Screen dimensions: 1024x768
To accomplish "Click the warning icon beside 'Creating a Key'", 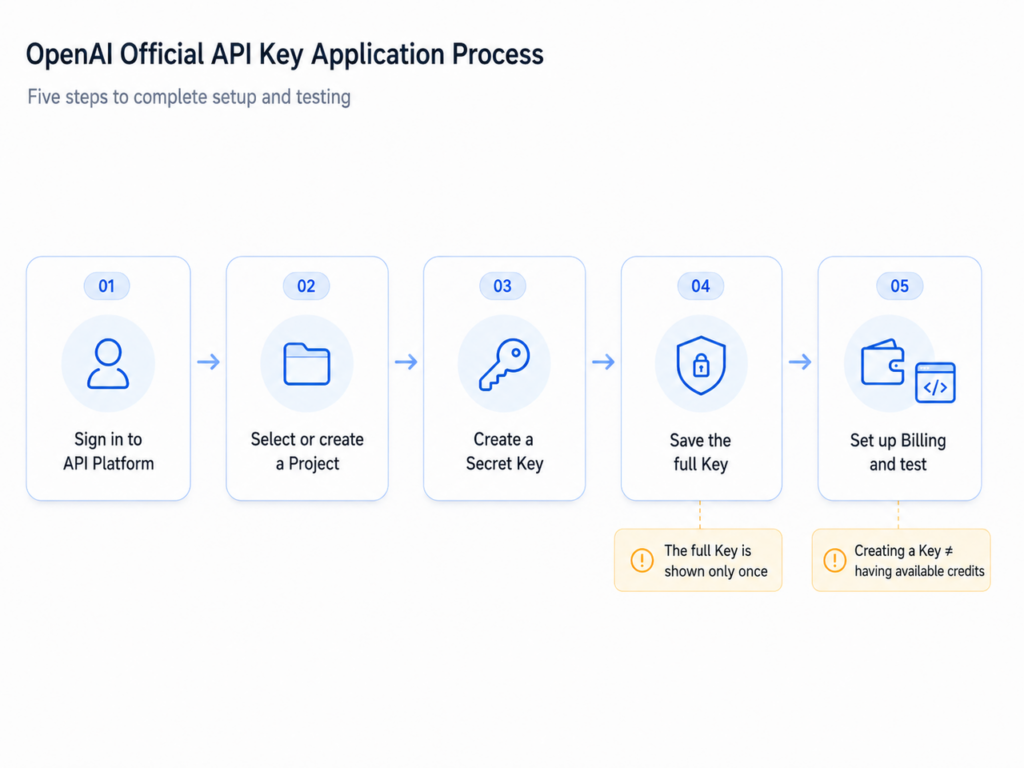I will click(835, 560).
